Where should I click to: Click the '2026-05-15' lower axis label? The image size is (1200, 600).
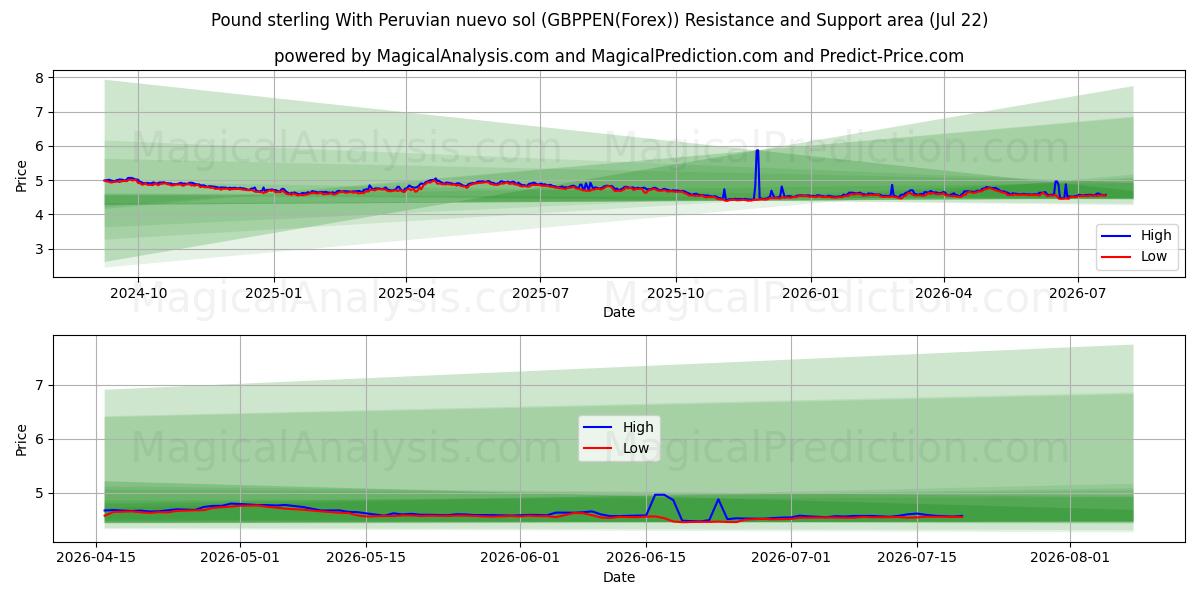pos(366,559)
